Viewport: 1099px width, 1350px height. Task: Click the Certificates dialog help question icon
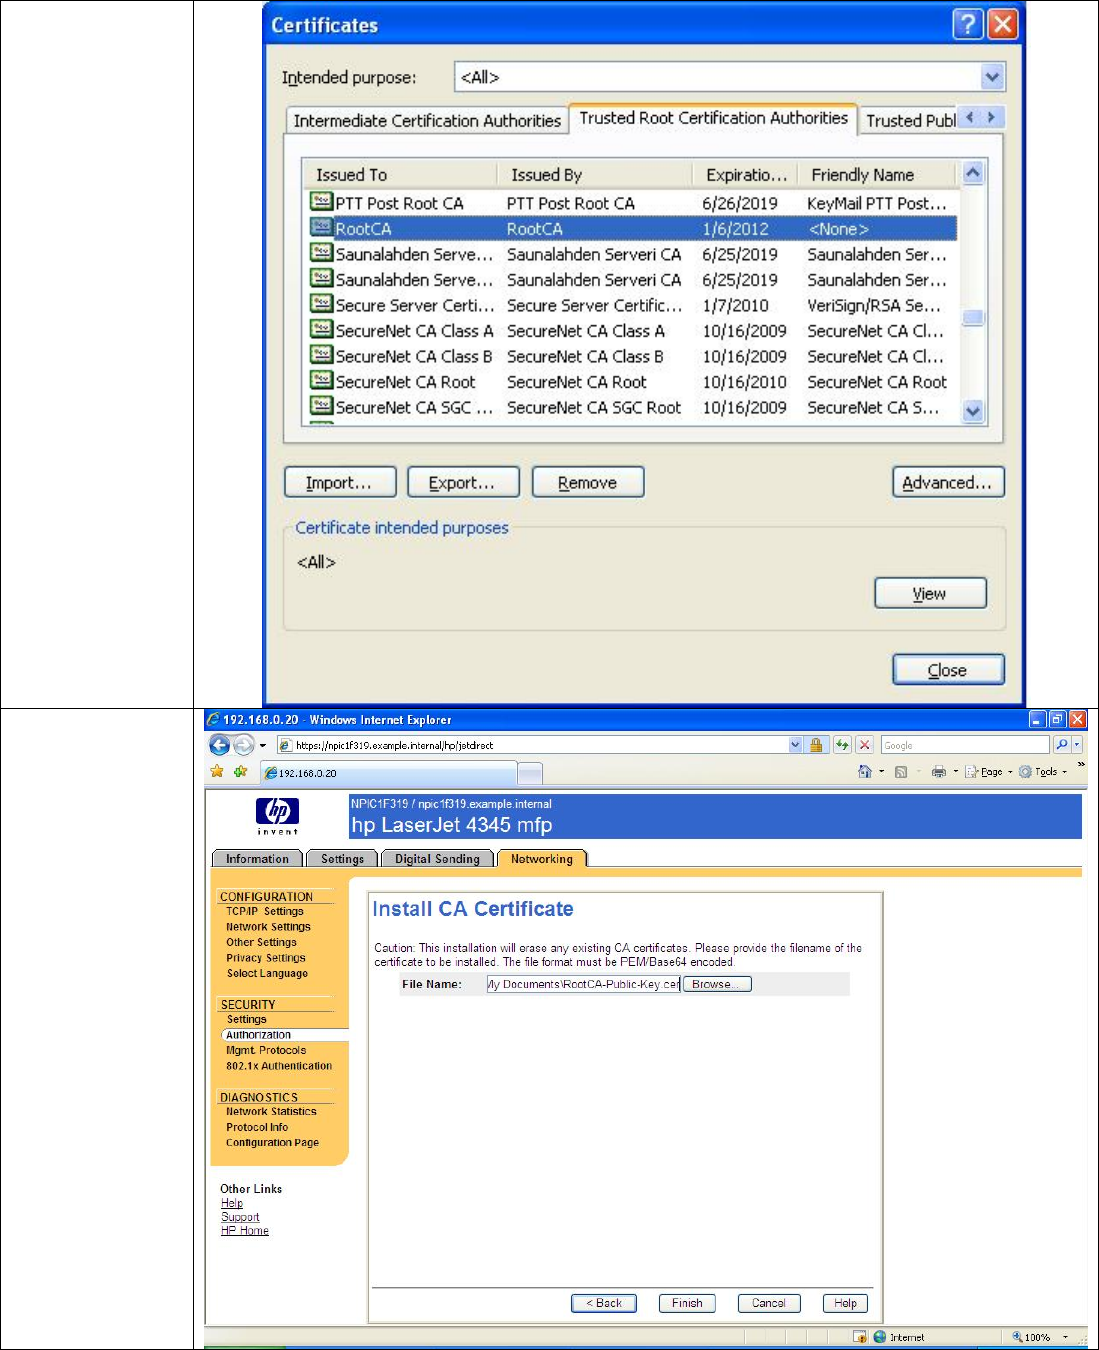pos(968,24)
